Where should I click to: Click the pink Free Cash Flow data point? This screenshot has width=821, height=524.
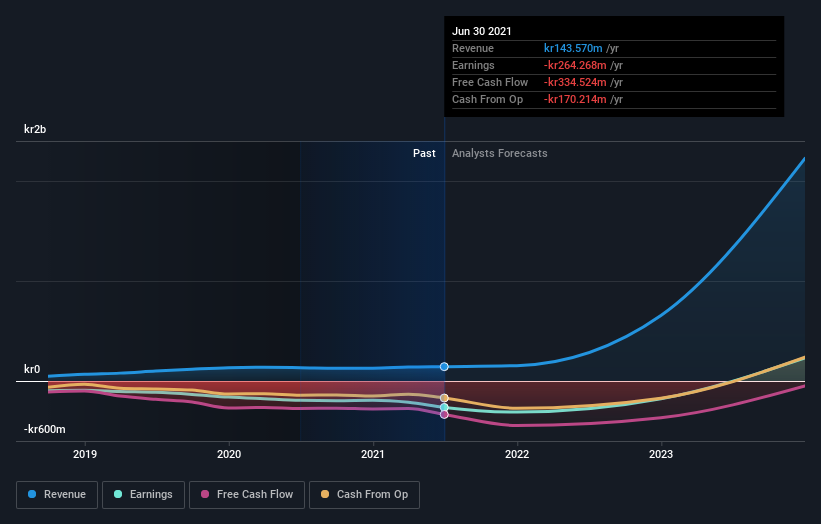pos(444,415)
